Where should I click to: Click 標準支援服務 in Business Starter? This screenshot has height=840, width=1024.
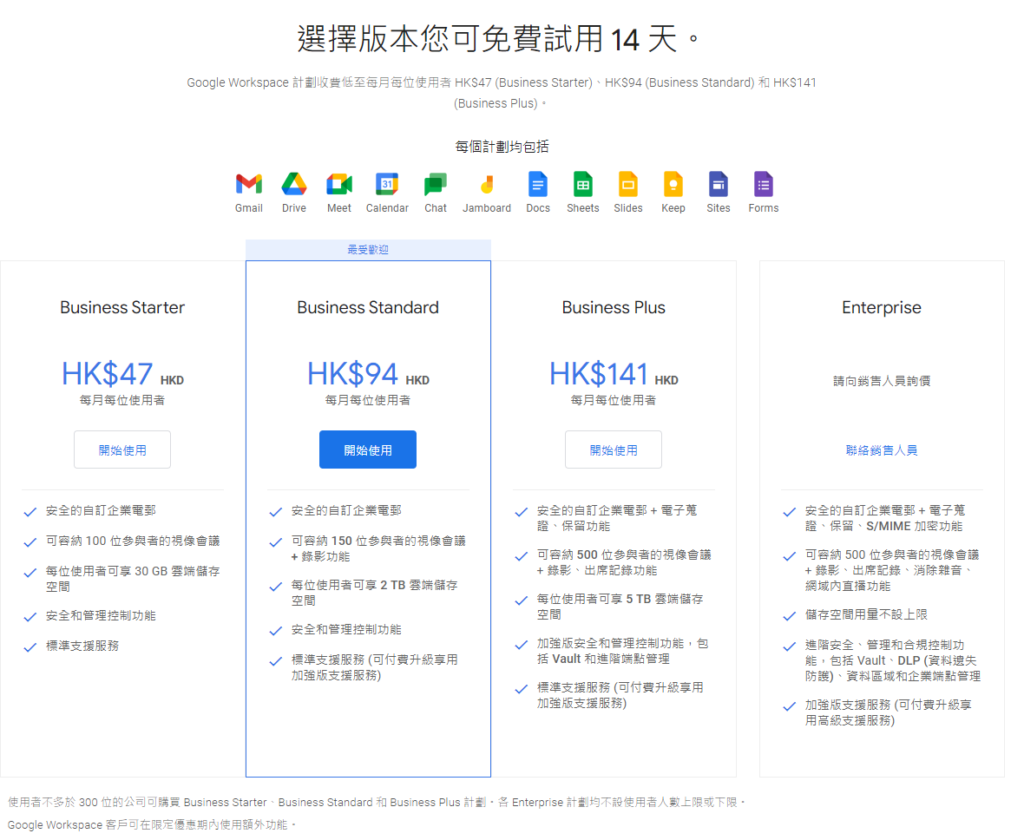coord(82,646)
